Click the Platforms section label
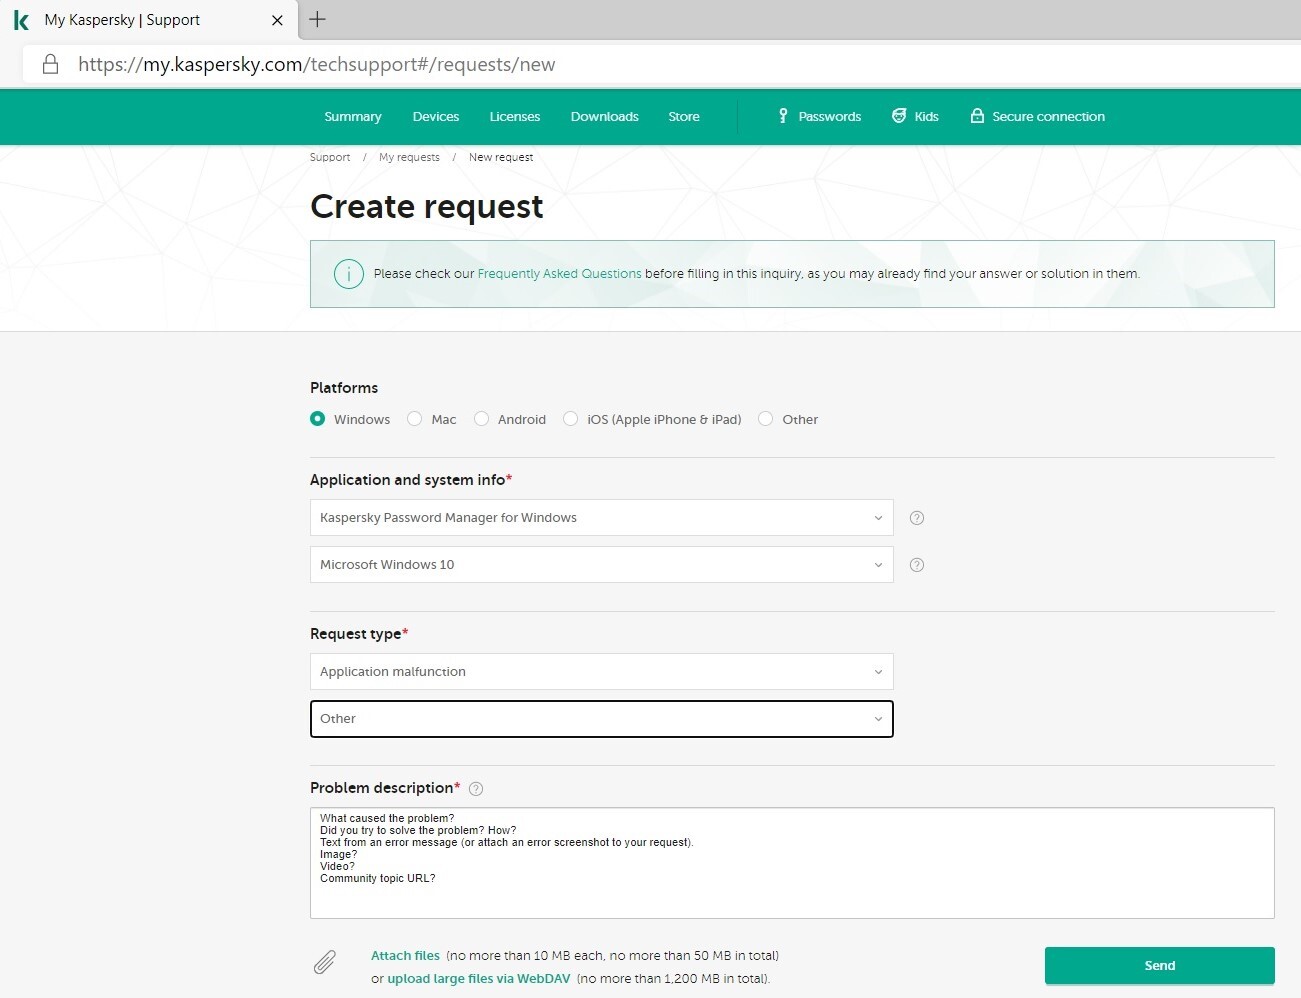The width and height of the screenshot is (1301, 998). 344,388
